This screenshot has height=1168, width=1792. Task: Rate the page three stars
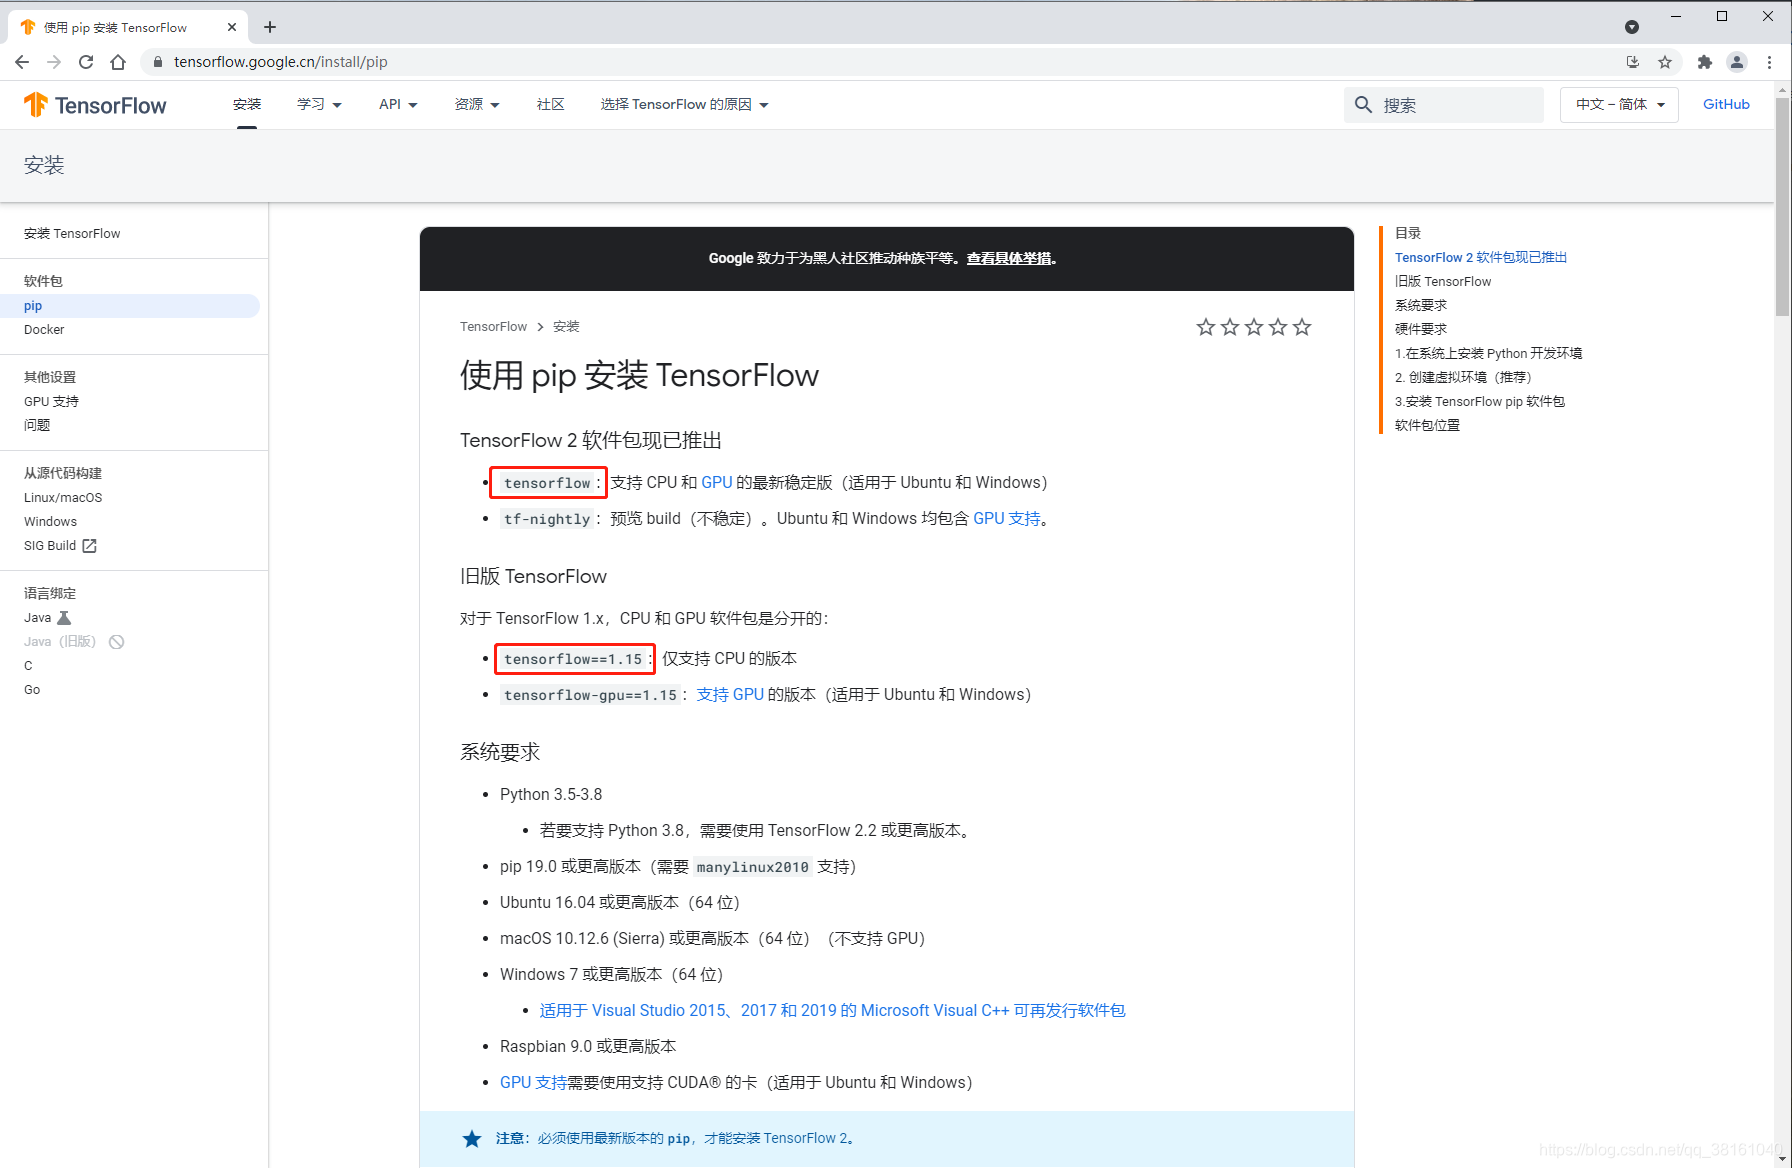(x=1254, y=327)
